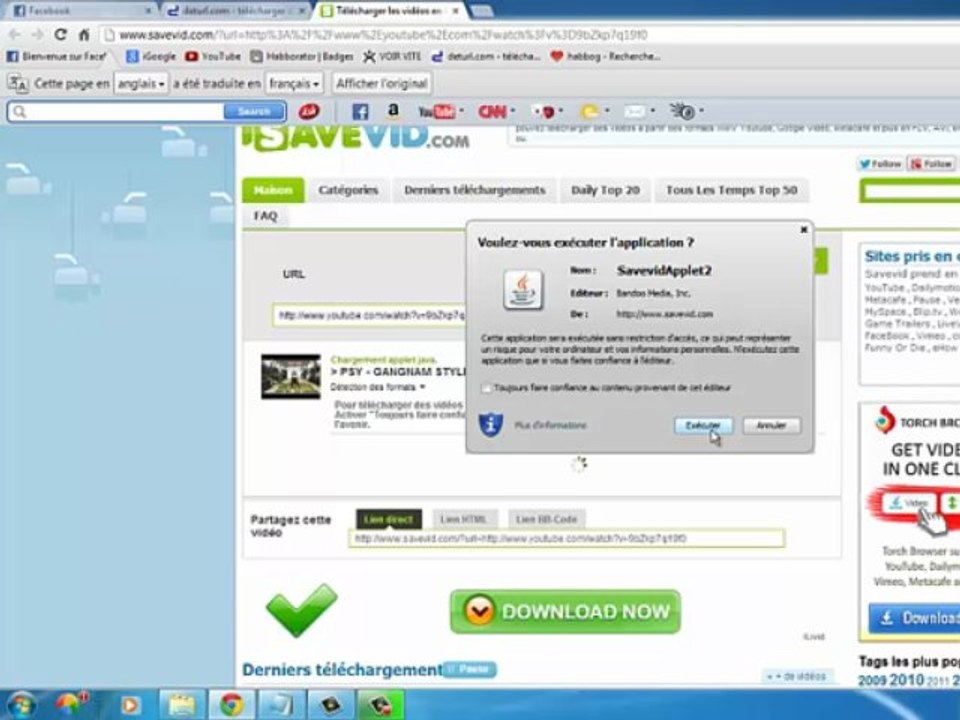960x720 pixels.
Task: Open Tous Les Temps Top 50 tab
Action: coord(732,190)
